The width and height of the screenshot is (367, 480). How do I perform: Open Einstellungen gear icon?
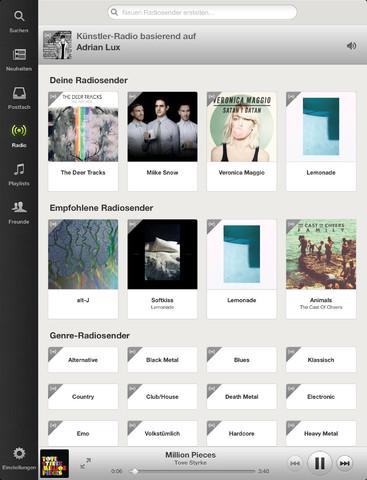coord(19,453)
